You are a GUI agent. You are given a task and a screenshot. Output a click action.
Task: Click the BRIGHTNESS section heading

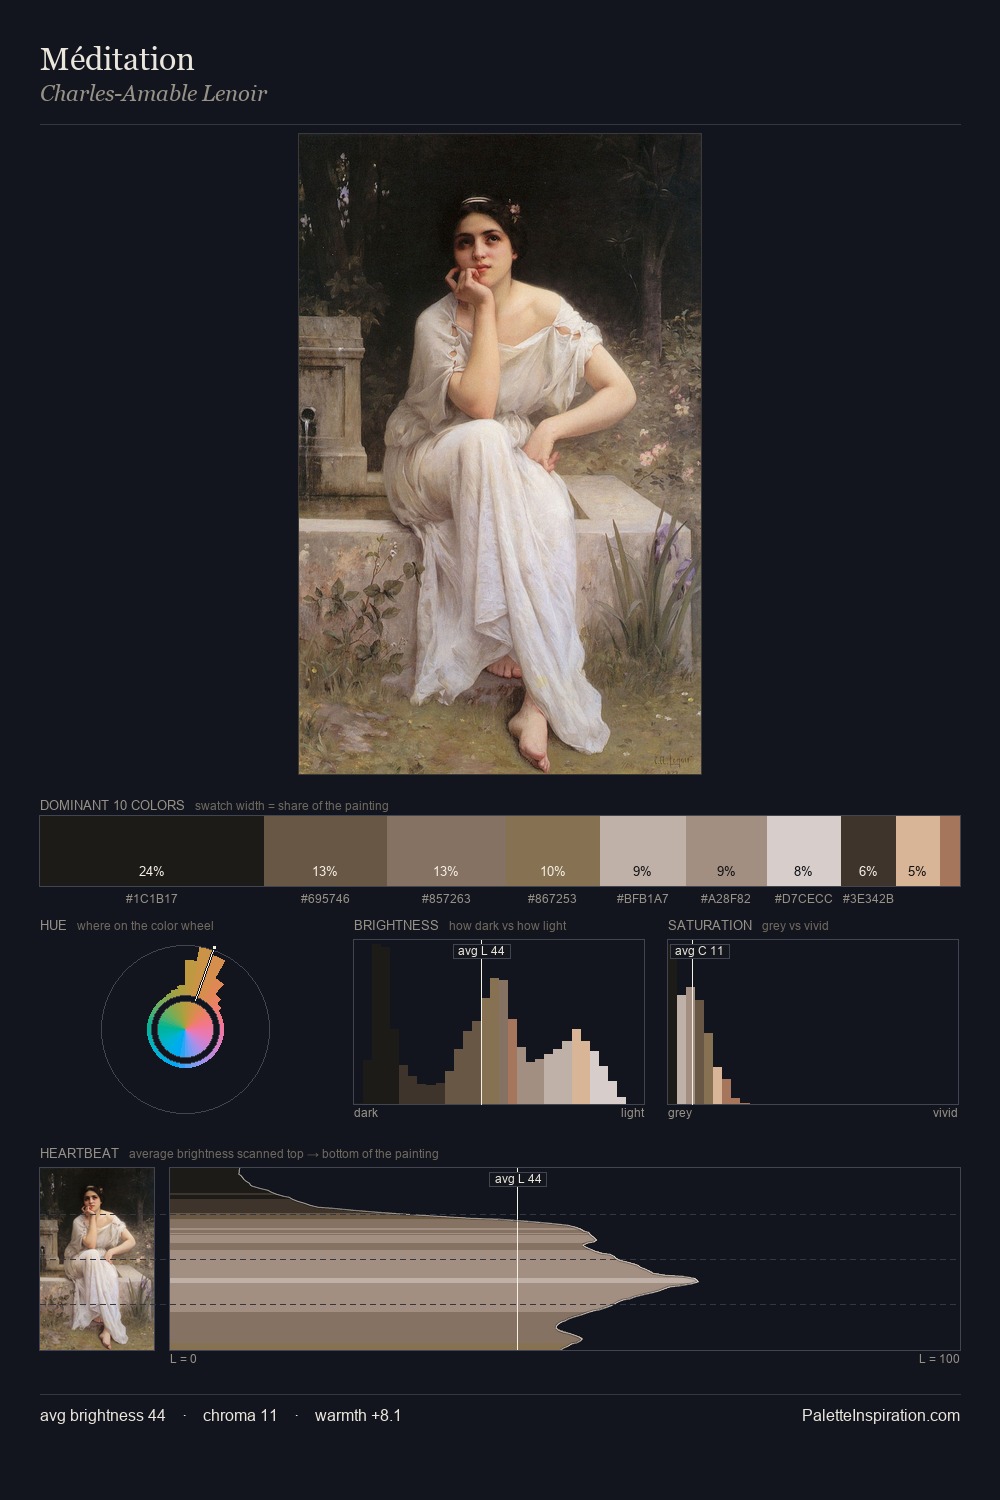coord(396,925)
